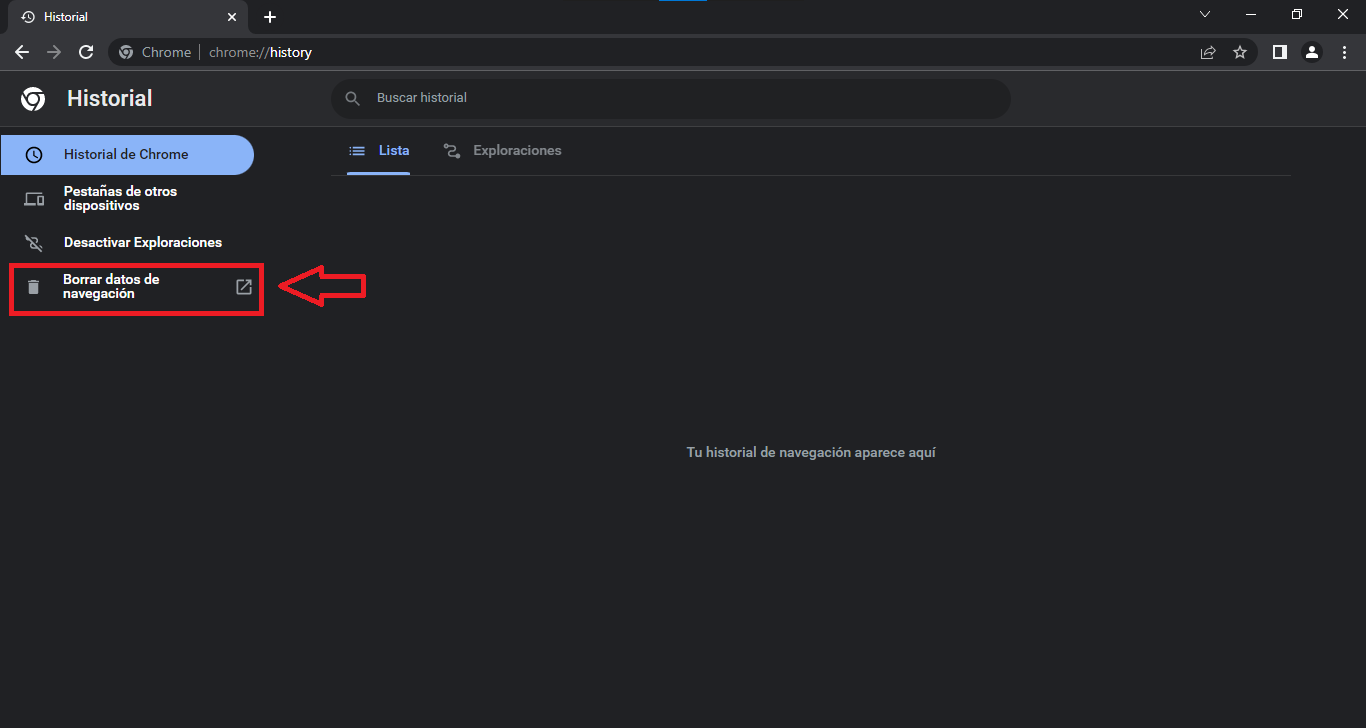The width and height of the screenshot is (1366, 728).
Task: Open the user profile icon
Action: point(1312,52)
